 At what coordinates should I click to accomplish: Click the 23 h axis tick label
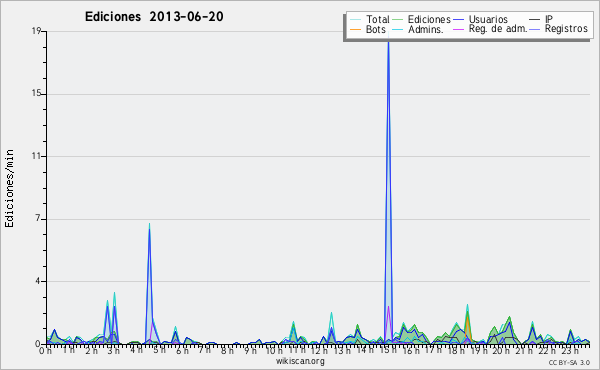point(570,350)
